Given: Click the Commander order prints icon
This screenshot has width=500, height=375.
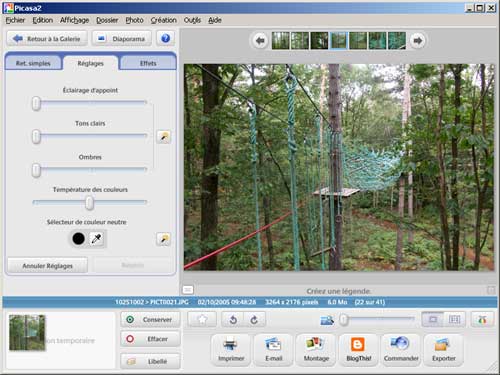Looking at the screenshot, I should pyautogui.click(x=401, y=350).
